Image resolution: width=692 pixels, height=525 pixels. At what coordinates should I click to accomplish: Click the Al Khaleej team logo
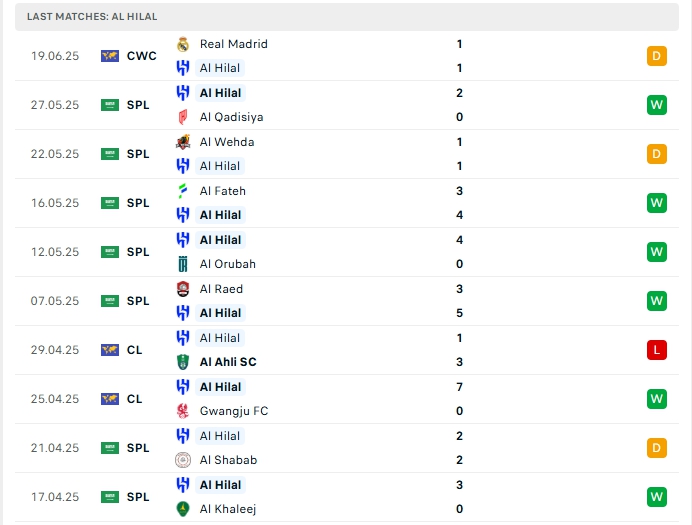[x=183, y=509]
